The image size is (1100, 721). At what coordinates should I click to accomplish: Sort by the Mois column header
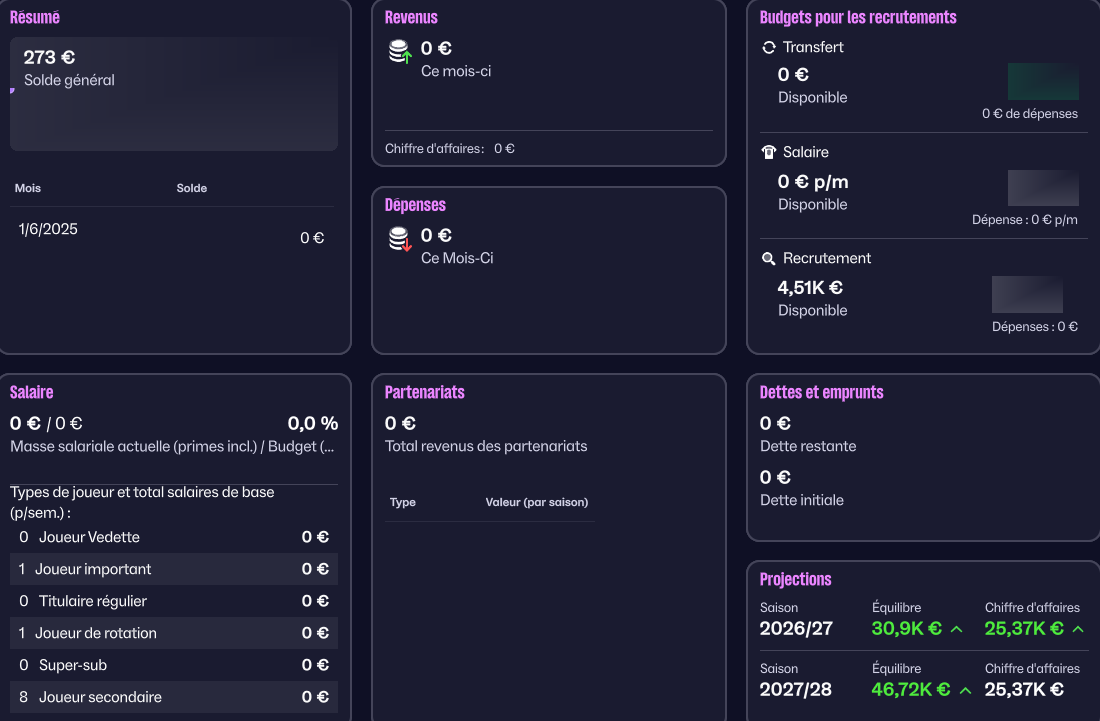point(28,188)
